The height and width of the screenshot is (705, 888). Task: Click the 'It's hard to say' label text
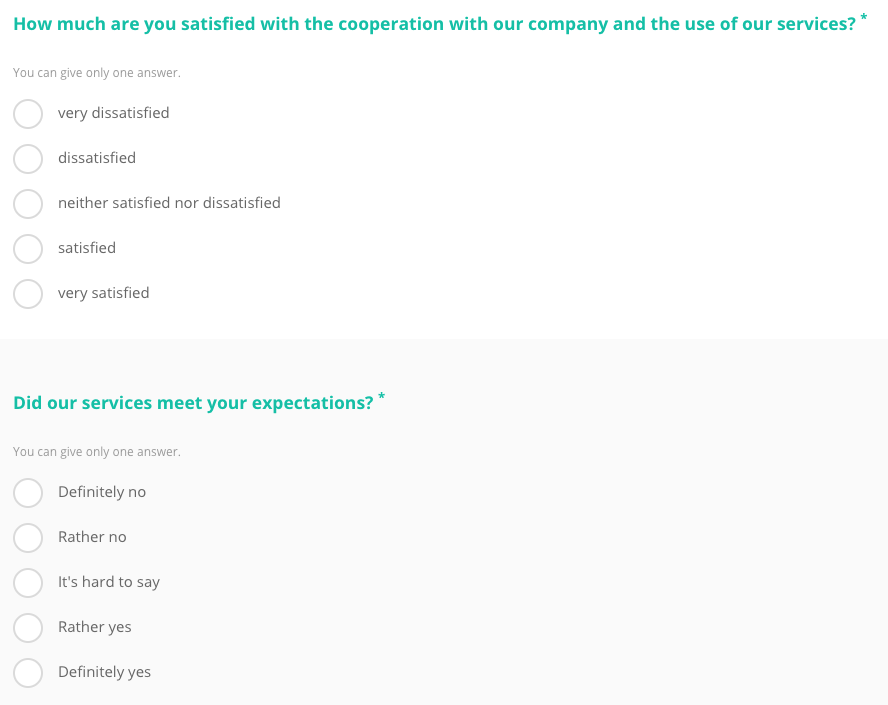point(109,582)
